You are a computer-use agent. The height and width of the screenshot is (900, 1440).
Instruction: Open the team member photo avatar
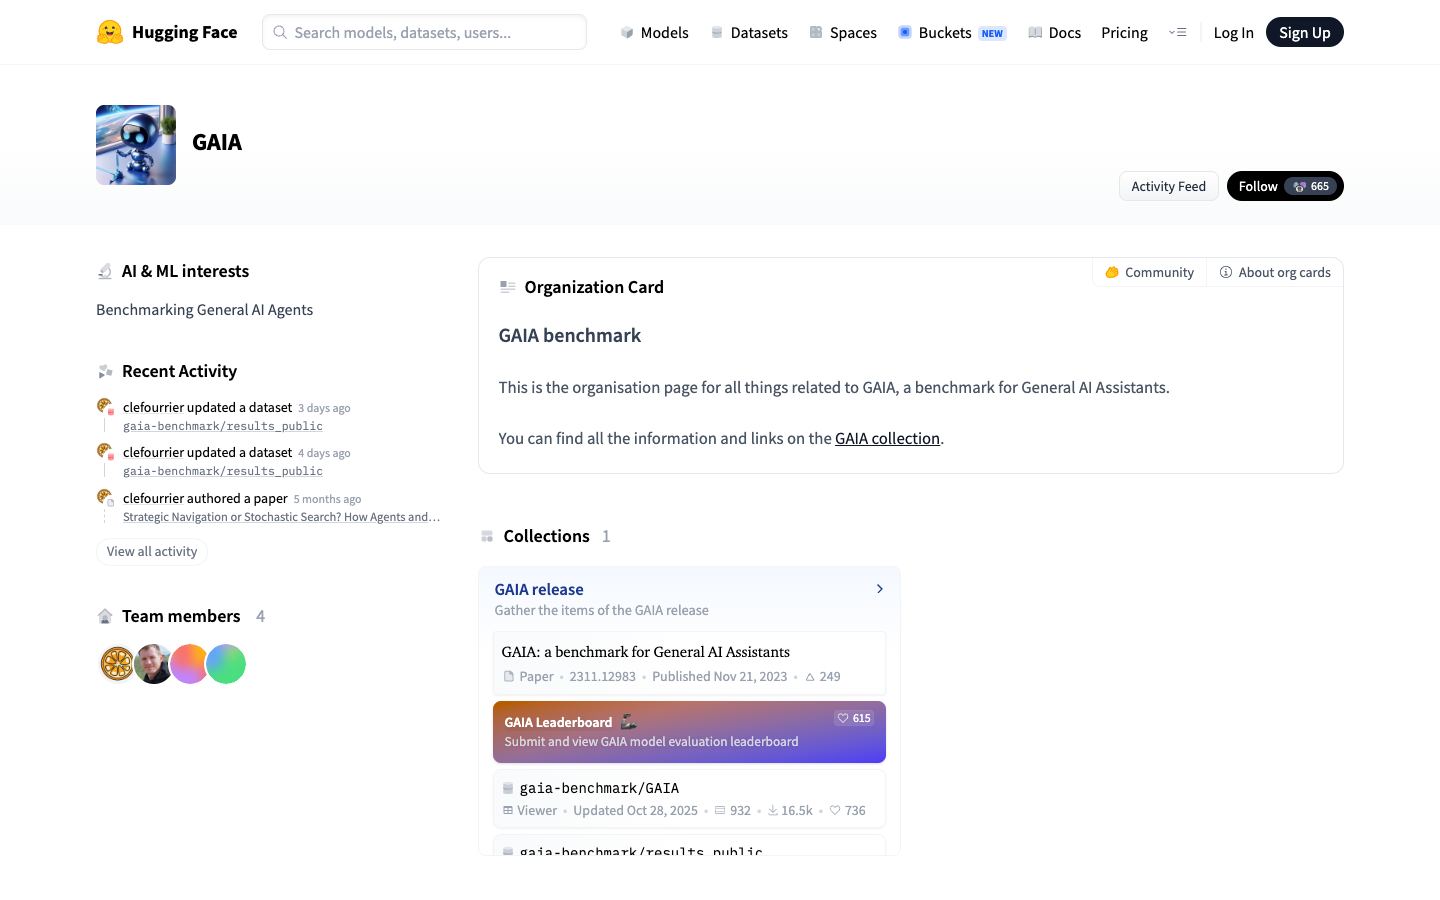(x=153, y=663)
